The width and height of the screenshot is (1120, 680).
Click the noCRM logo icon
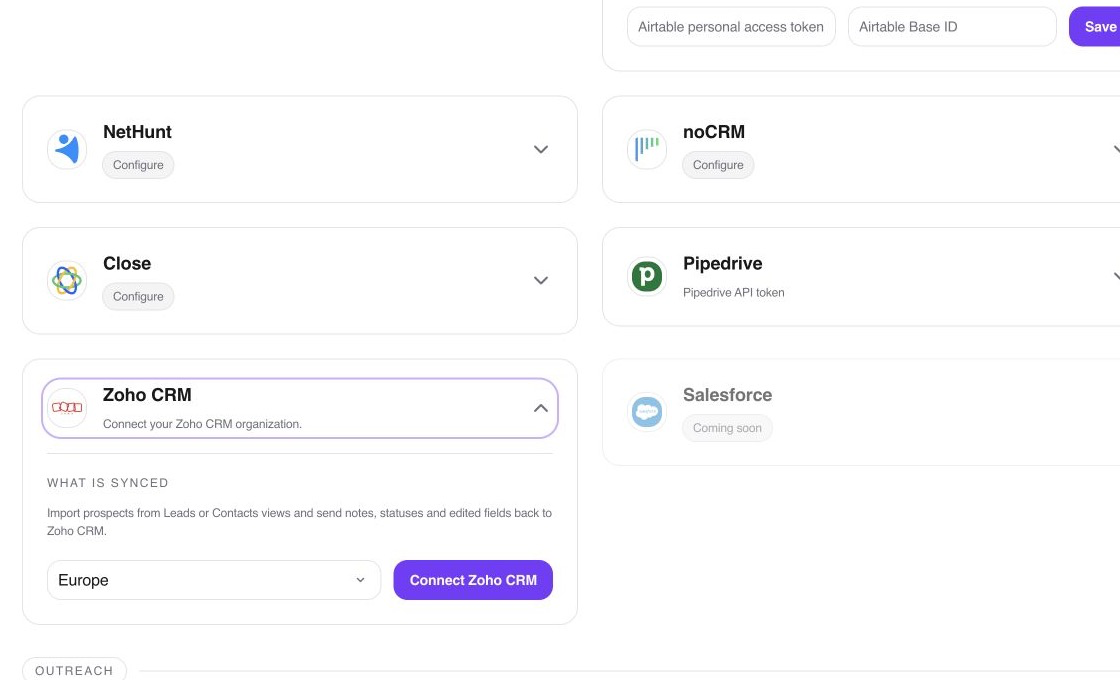647,149
